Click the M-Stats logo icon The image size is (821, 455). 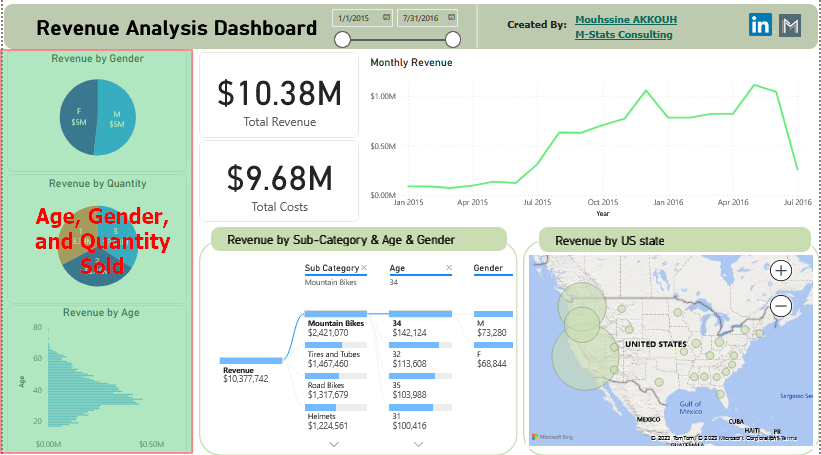790,26
